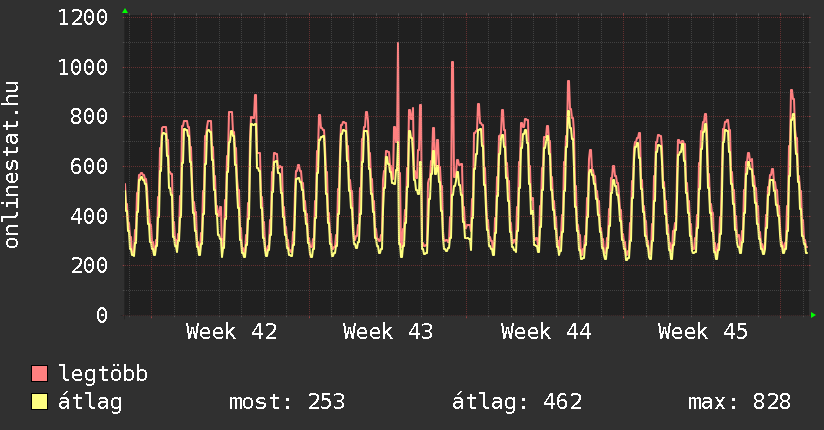824x430 pixels.
Task: Click the green arrow atop the y-axis
Action: click(125, 11)
